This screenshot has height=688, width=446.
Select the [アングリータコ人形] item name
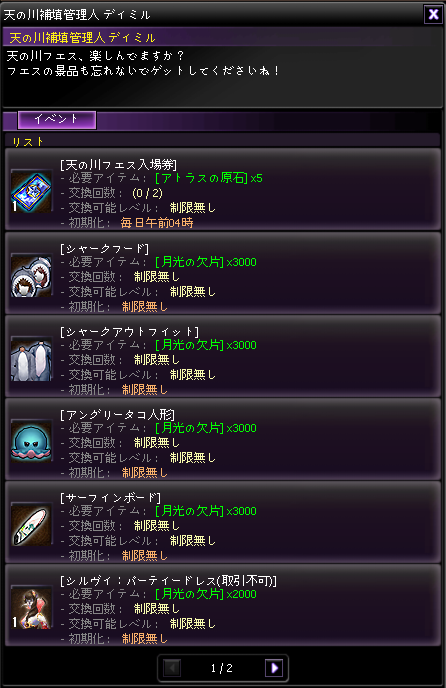(118, 414)
